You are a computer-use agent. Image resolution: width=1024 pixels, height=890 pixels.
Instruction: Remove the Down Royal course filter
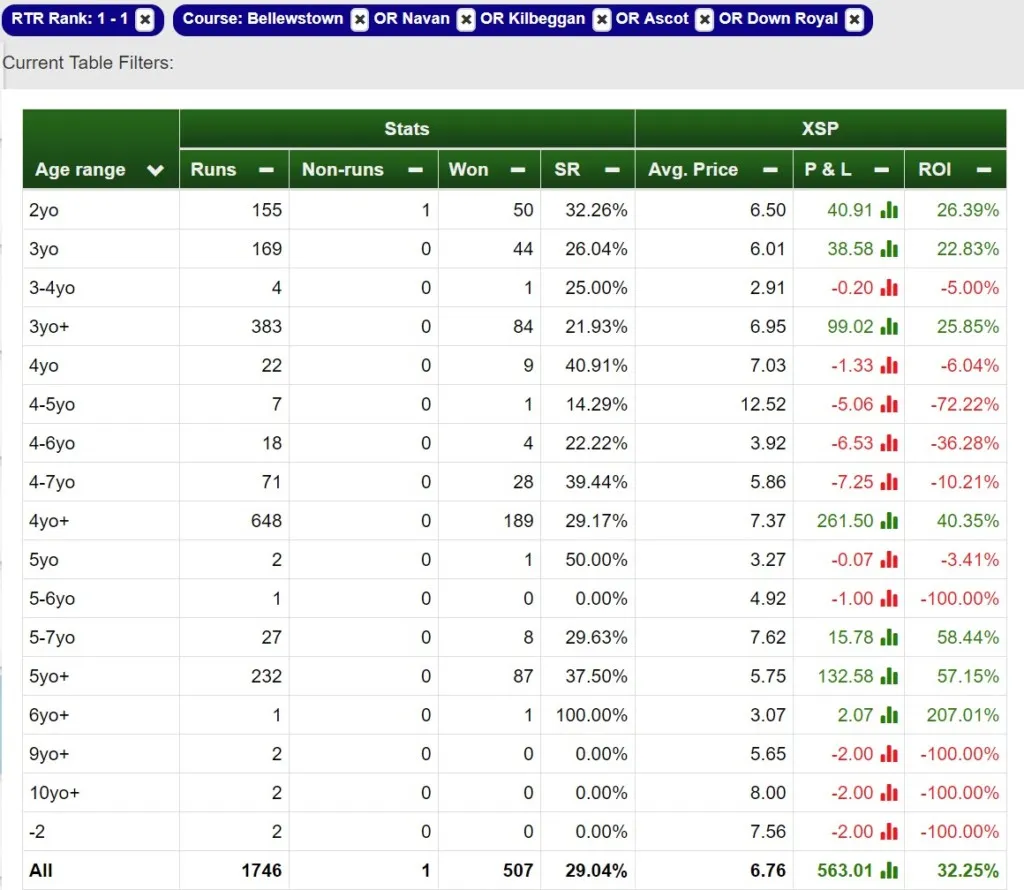pyautogui.click(x=854, y=20)
